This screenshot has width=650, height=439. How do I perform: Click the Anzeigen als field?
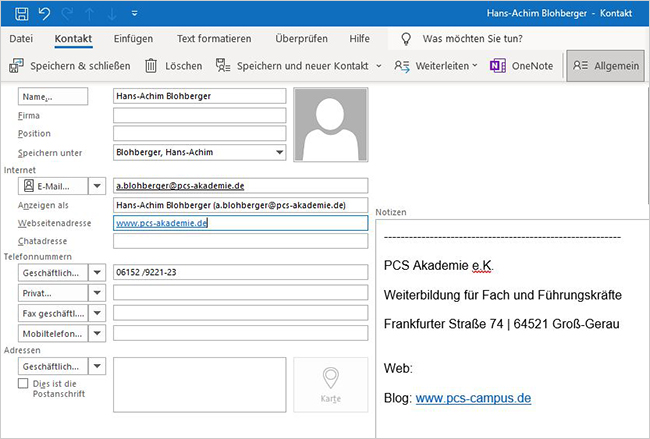(240, 205)
